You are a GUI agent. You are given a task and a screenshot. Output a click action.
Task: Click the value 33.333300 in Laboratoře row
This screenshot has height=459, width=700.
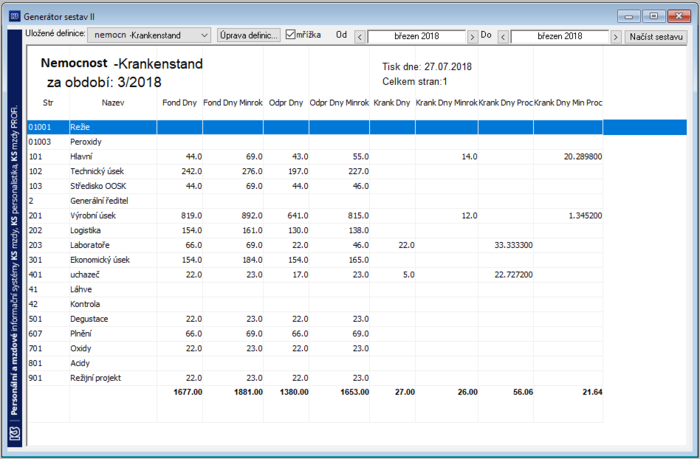(x=513, y=245)
